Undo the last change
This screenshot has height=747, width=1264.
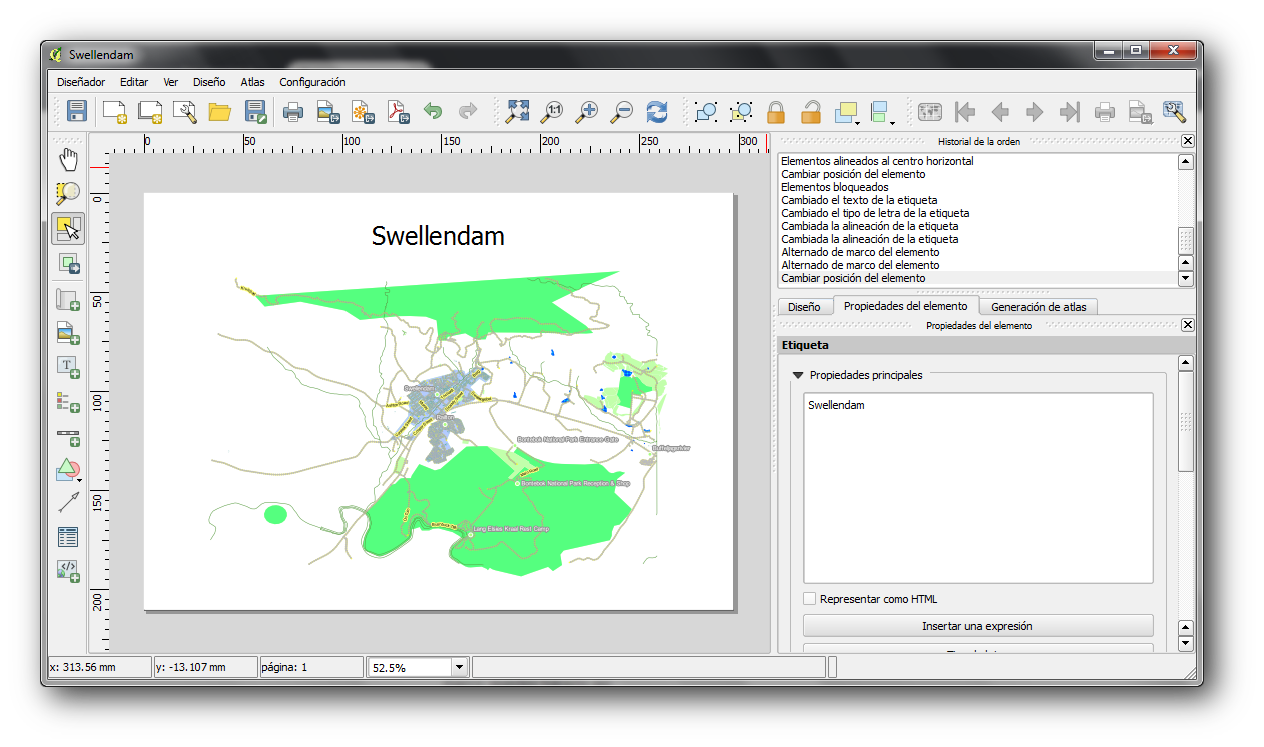(x=433, y=111)
